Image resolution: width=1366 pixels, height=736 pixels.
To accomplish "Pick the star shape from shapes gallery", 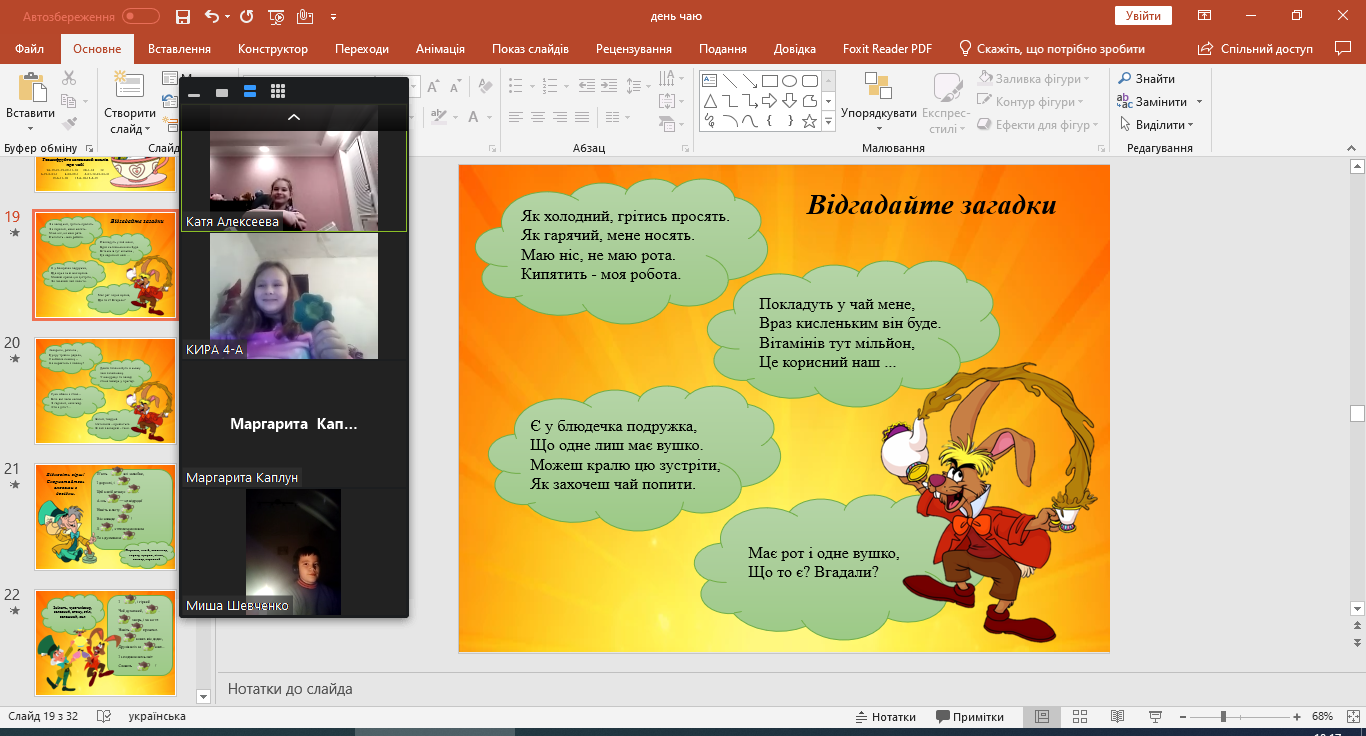I will click(810, 121).
